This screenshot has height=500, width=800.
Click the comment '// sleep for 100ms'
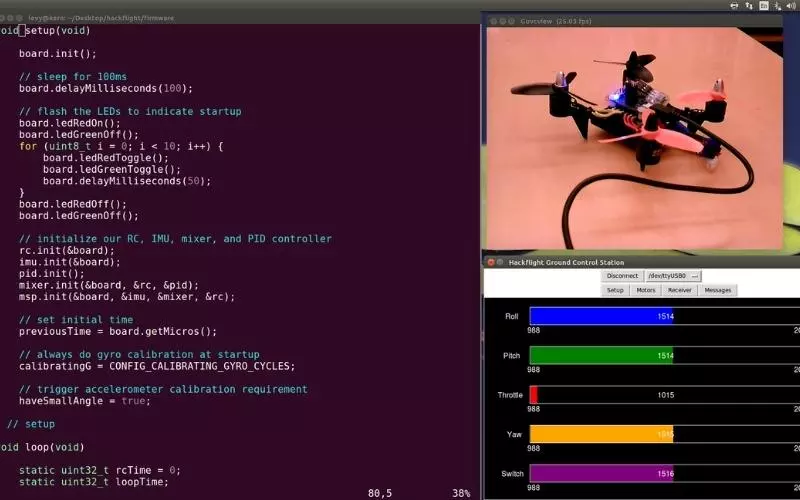(73, 77)
